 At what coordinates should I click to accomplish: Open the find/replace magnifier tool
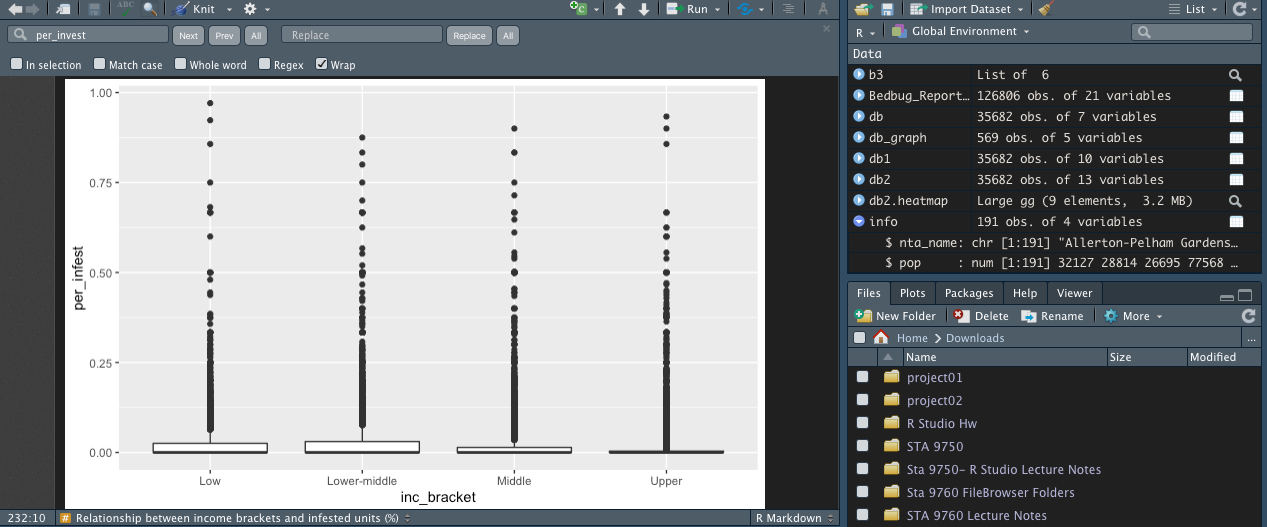[149, 9]
